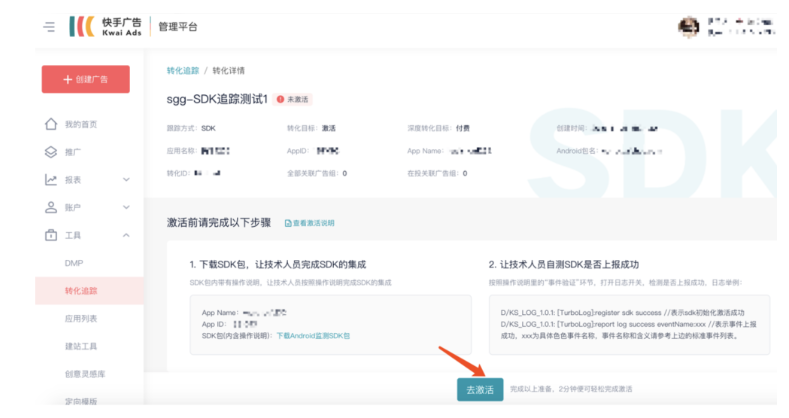Click the 完成以上准备 hint text
Screen dimensions: 789x418
coord(571,389)
